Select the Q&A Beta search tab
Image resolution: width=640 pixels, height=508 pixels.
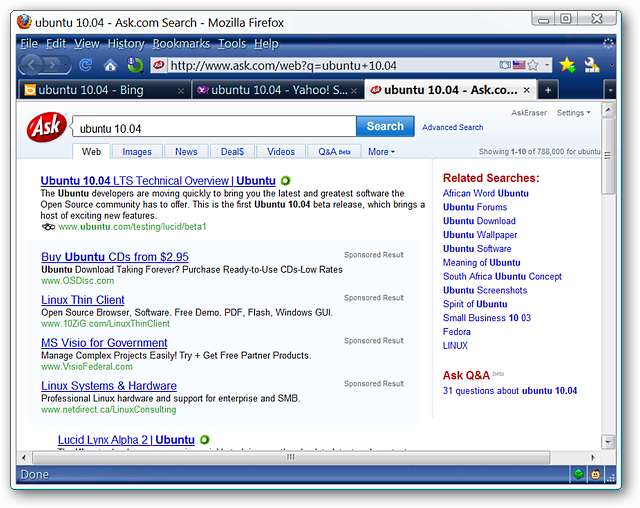pos(334,152)
